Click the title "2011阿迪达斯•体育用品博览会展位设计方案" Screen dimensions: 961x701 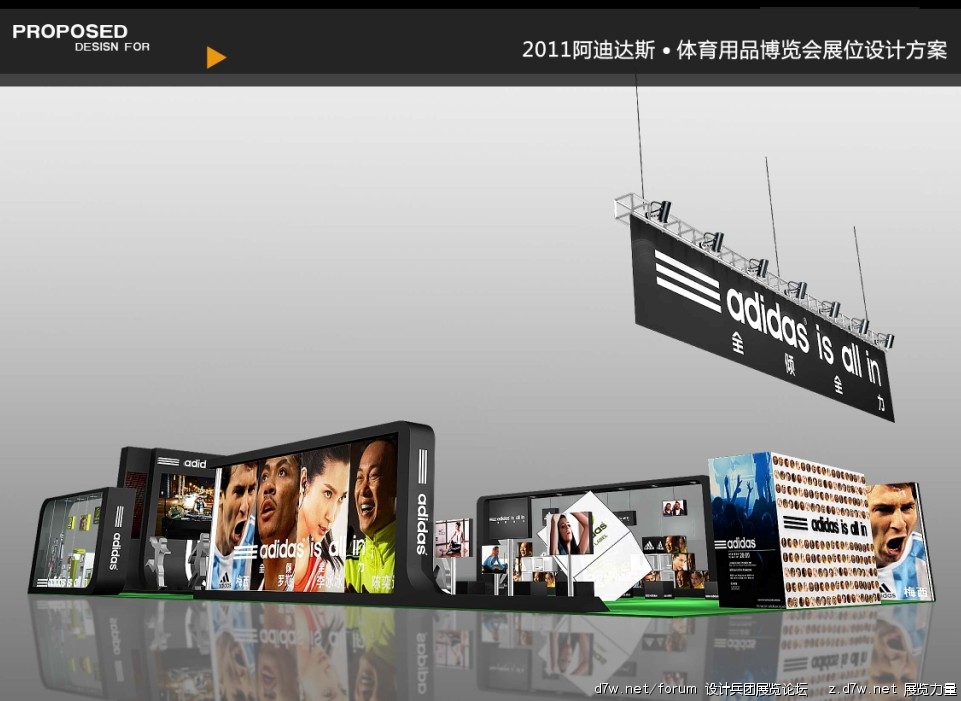pyautogui.click(x=734, y=50)
